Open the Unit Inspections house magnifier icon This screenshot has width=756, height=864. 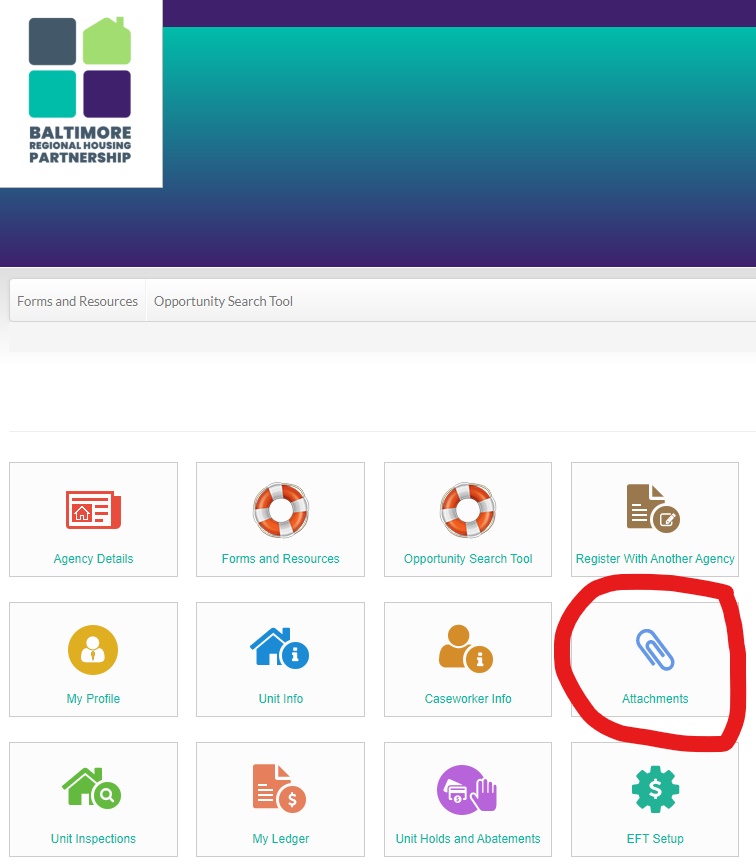point(93,789)
